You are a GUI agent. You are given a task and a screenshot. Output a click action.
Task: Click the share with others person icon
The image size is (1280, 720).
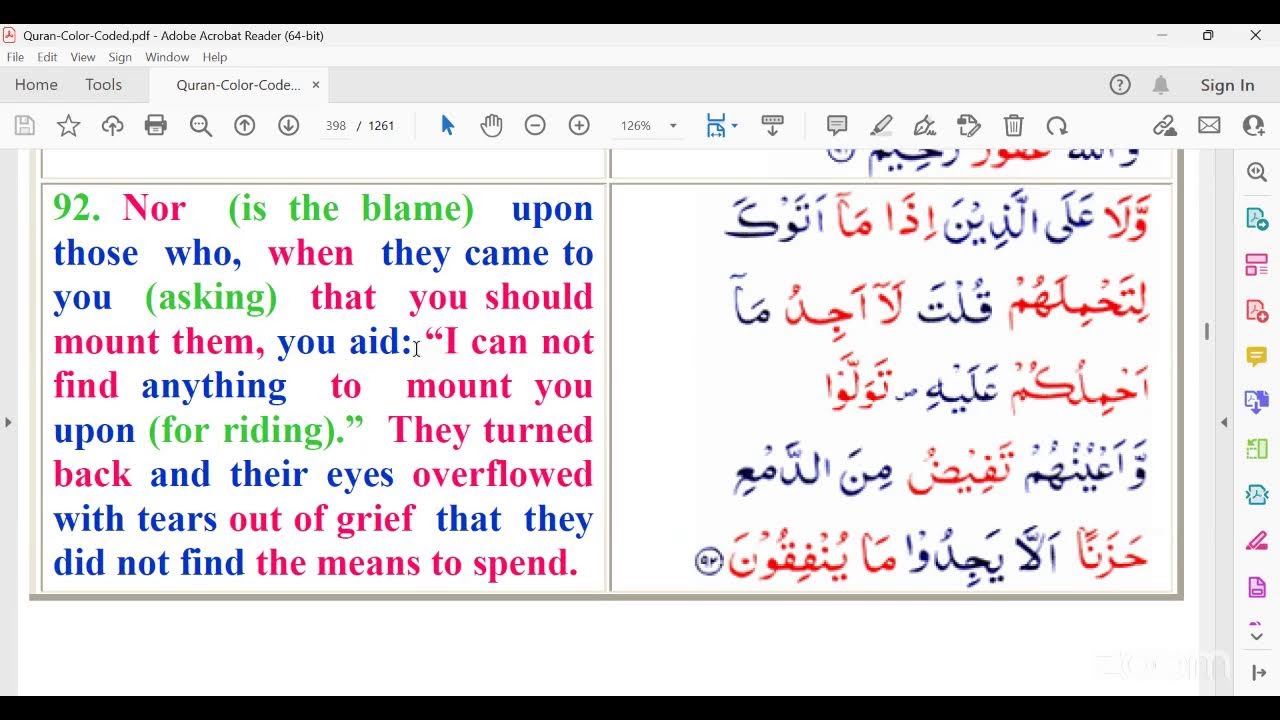[1253, 126]
